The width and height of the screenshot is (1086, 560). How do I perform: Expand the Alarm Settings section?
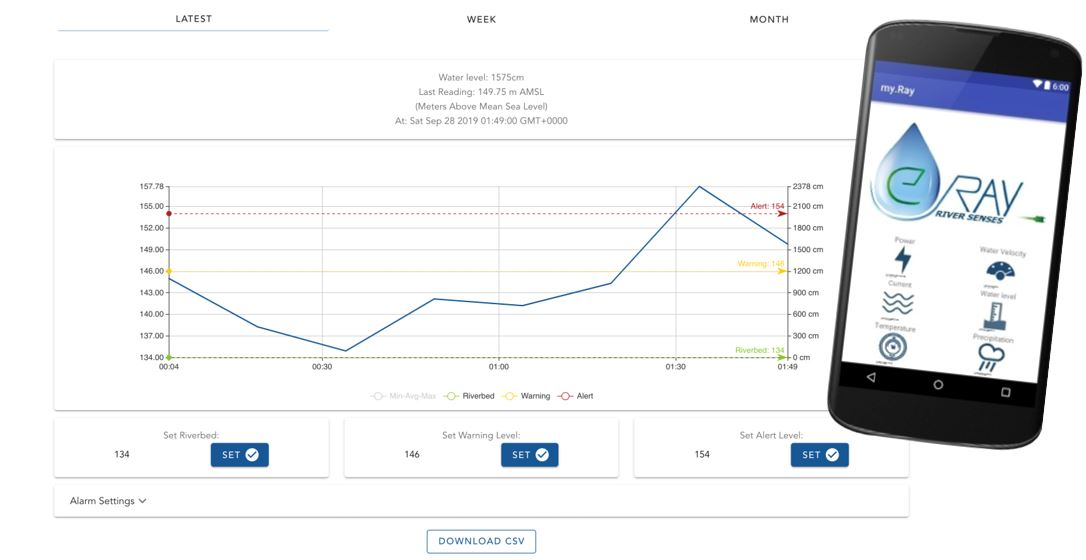[x=108, y=501]
